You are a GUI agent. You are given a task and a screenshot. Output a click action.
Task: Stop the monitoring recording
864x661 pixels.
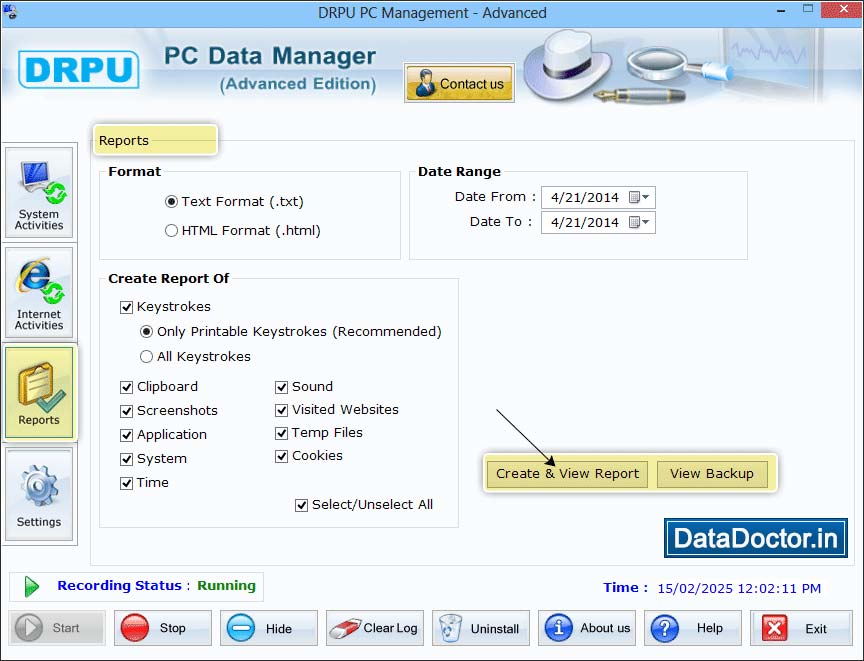[x=162, y=628]
